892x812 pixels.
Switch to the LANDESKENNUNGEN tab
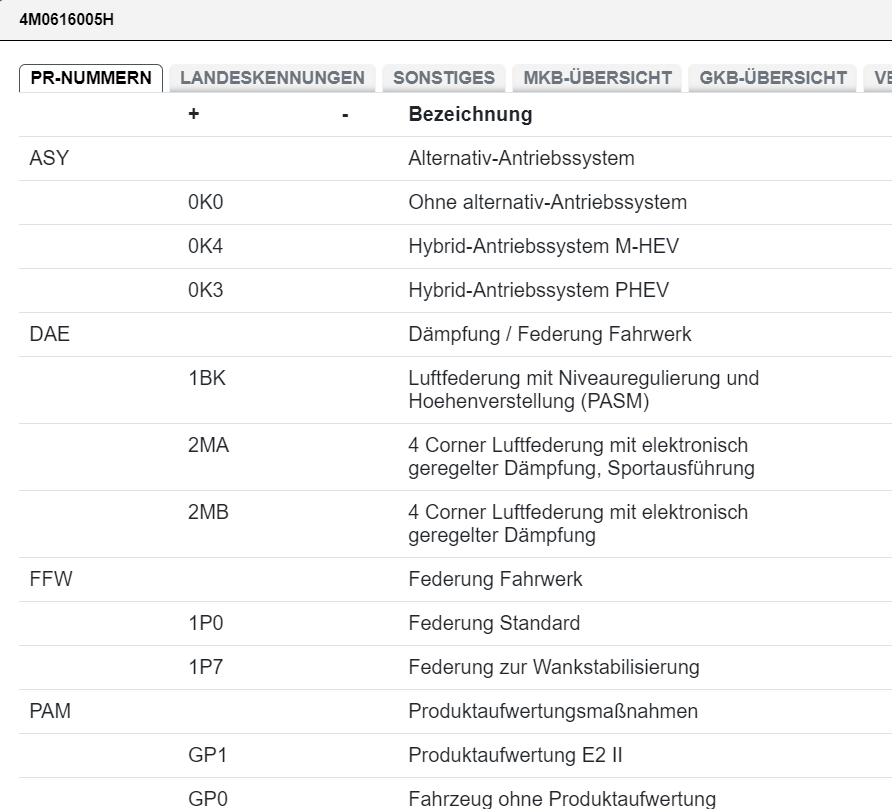[272, 78]
